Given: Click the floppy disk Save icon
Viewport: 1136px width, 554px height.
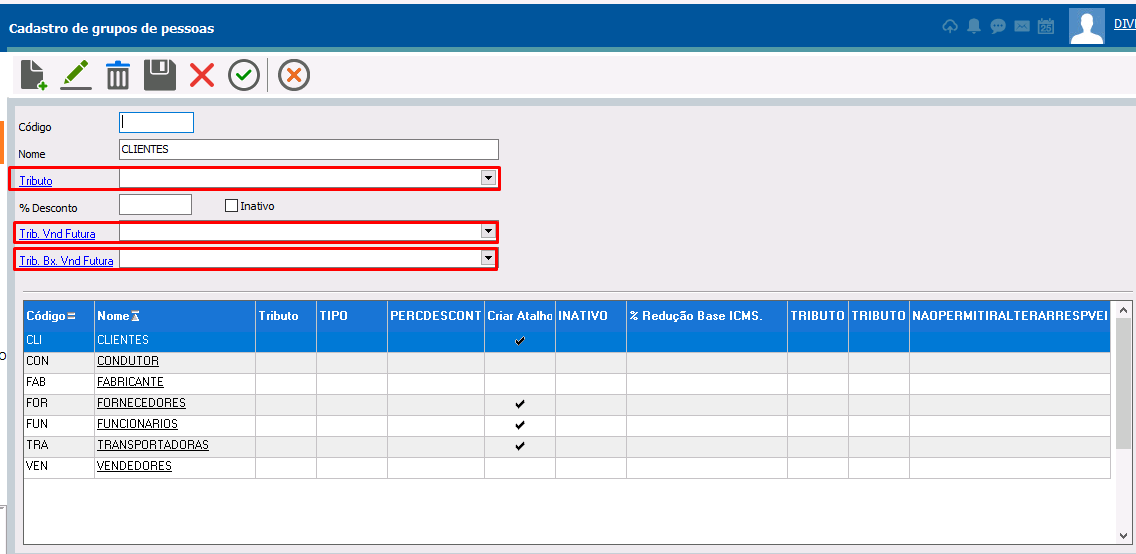Looking at the screenshot, I should pyautogui.click(x=160, y=75).
